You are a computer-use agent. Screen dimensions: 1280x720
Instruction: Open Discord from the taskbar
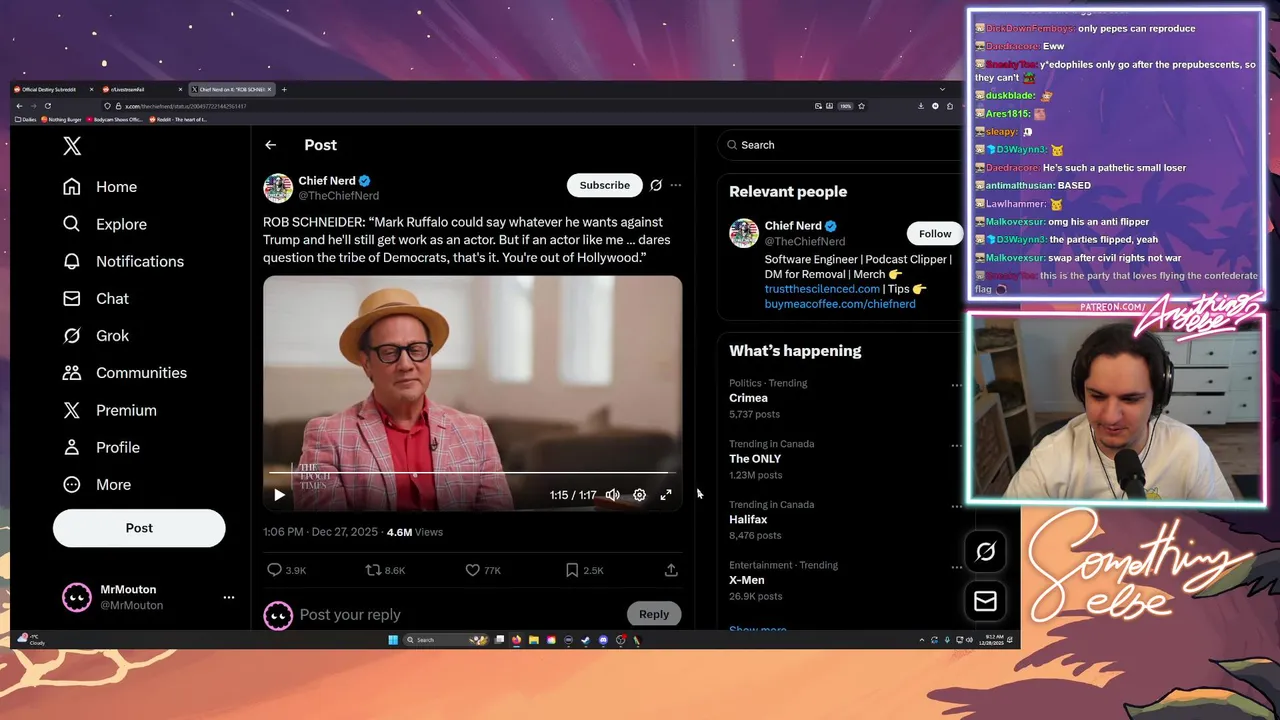pos(603,640)
